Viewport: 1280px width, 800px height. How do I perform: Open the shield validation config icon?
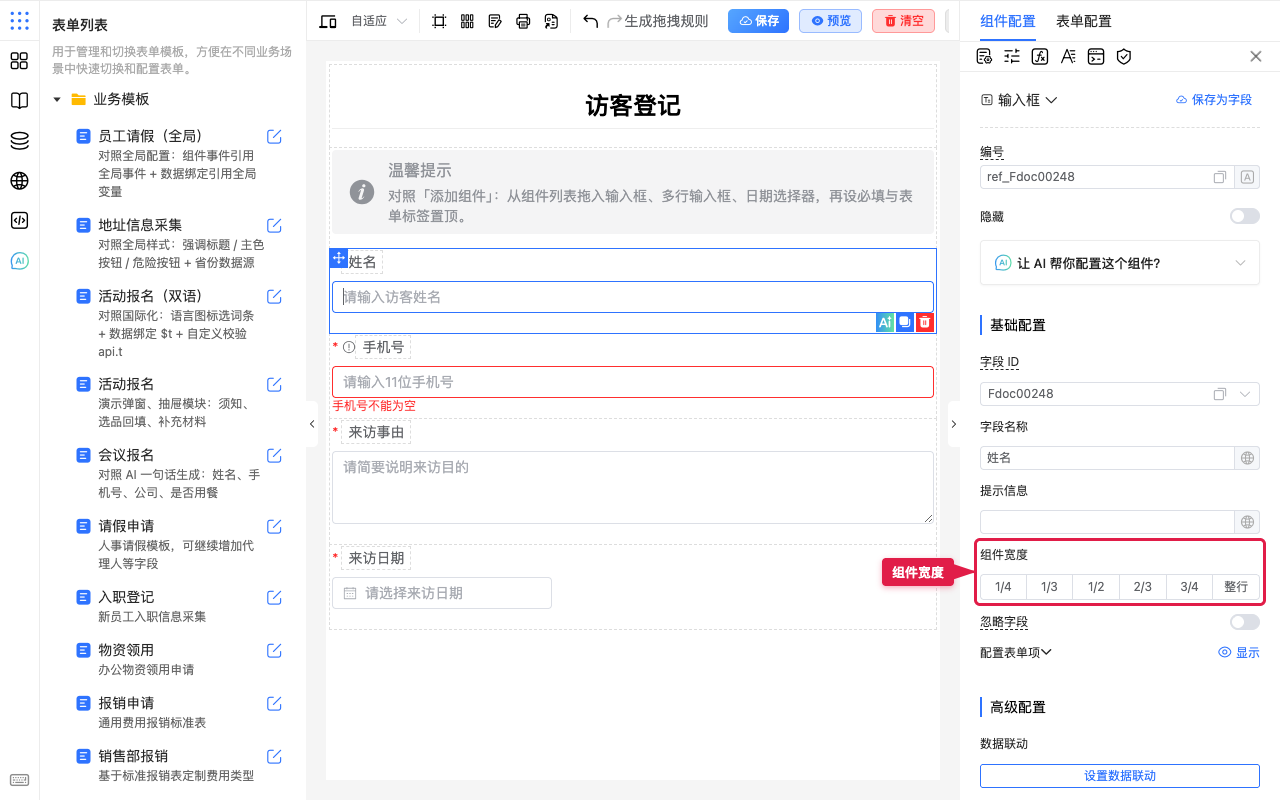coord(1124,56)
